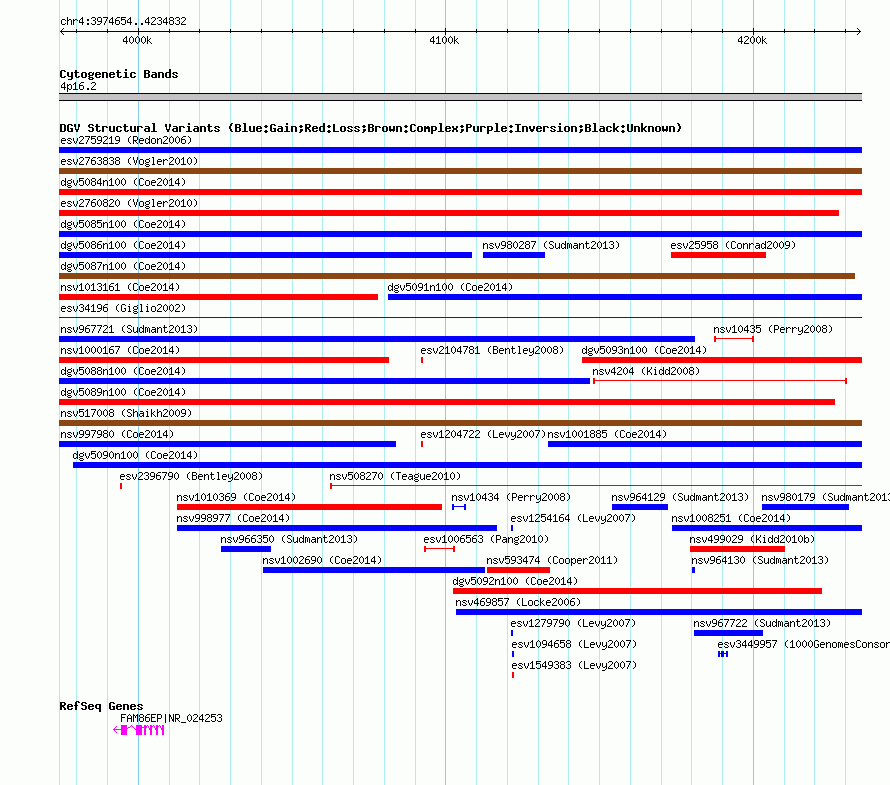The image size is (890, 785).
Task: Select the dgv5085n100 (Coe2014) label
Action: point(123,224)
